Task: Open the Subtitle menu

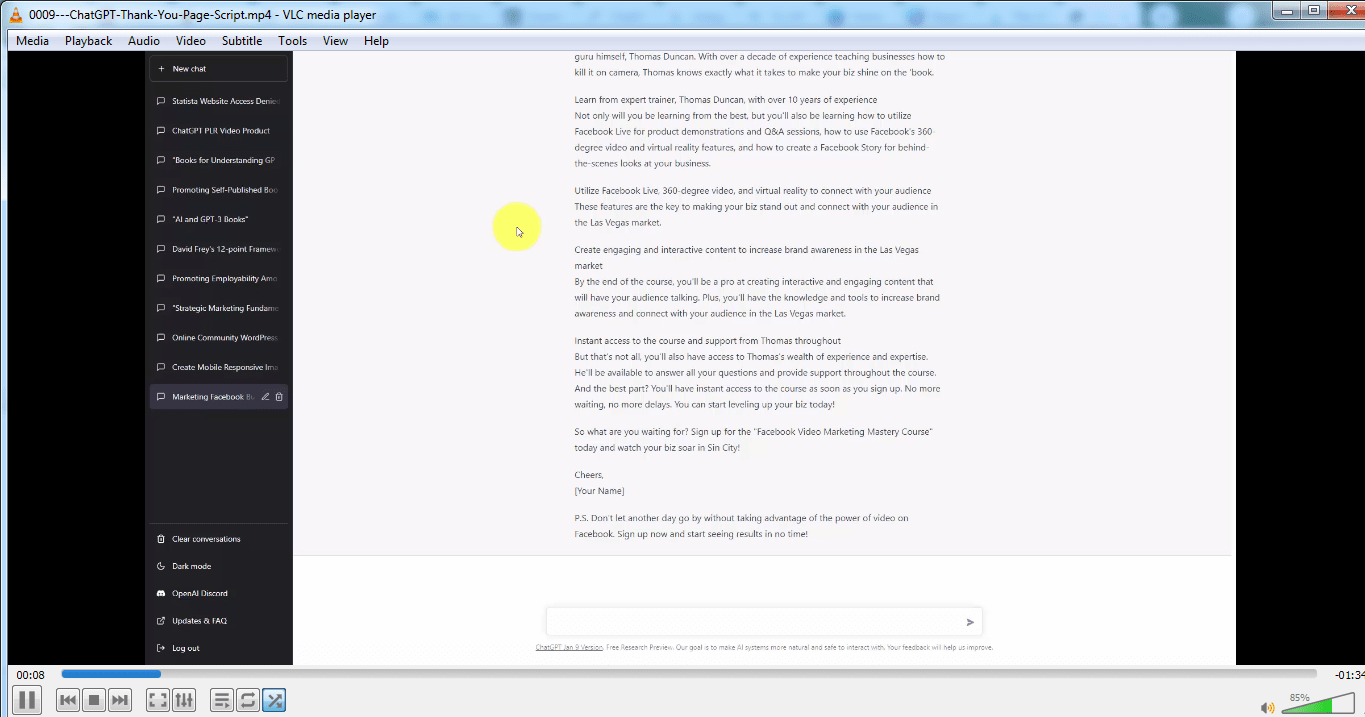Action: point(242,41)
